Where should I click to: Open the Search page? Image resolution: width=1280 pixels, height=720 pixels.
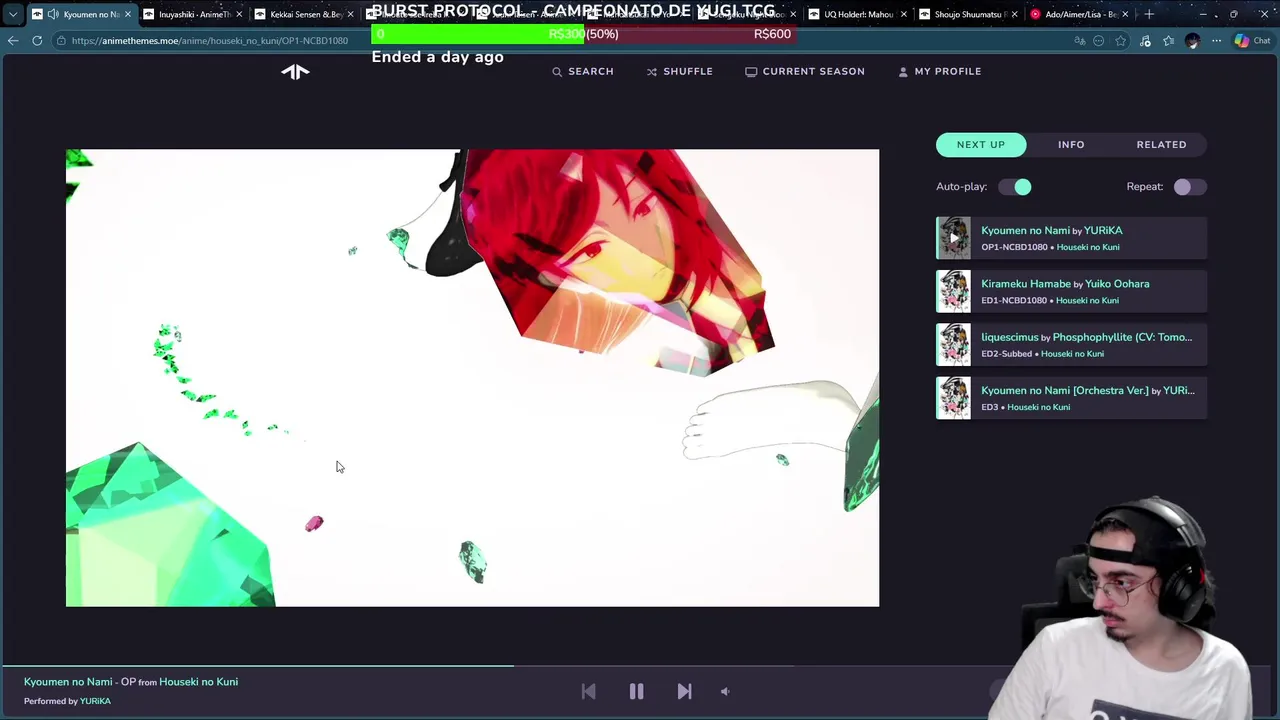(583, 71)
